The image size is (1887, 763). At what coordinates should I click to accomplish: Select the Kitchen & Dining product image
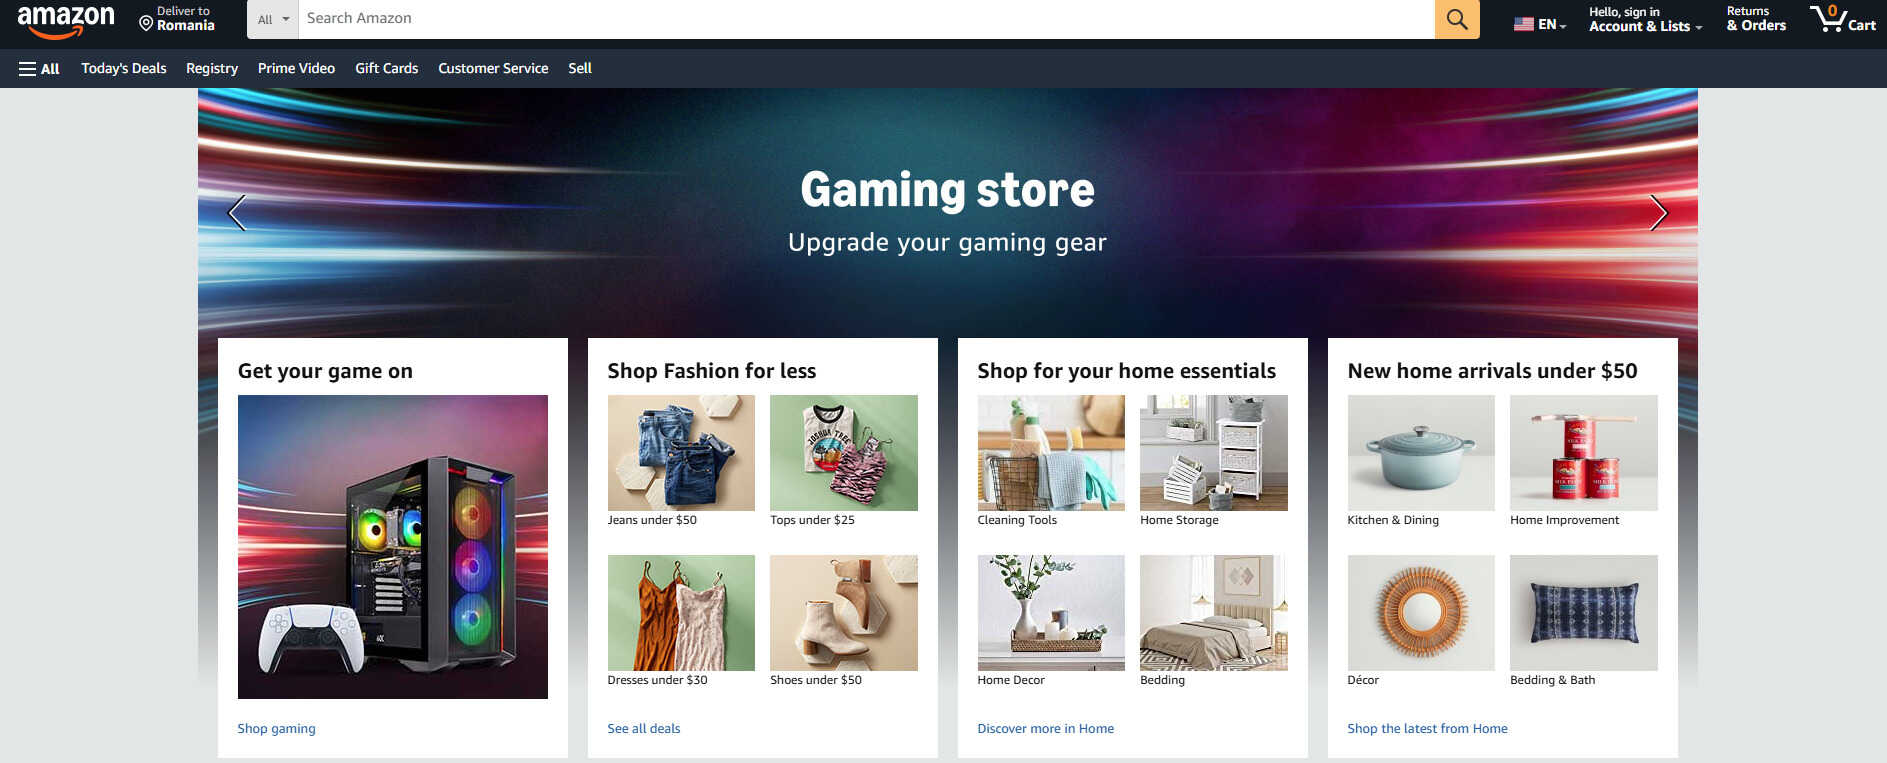1421,453
